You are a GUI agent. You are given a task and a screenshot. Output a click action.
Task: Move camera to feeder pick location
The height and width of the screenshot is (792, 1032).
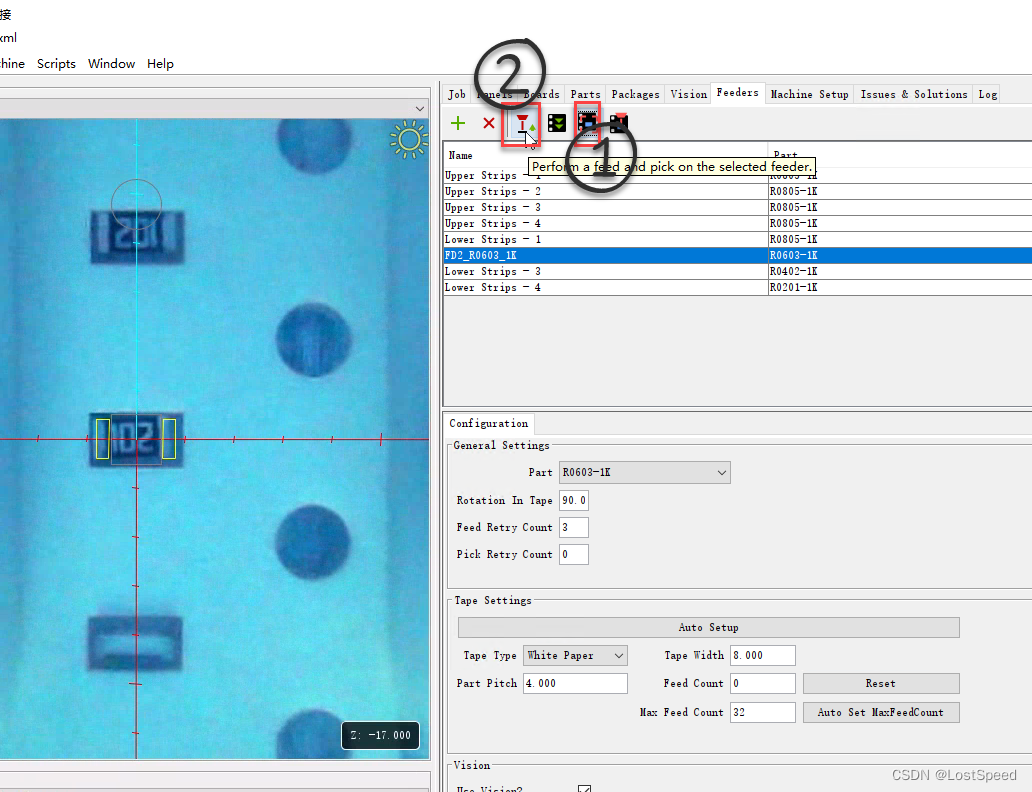[587, 122]
